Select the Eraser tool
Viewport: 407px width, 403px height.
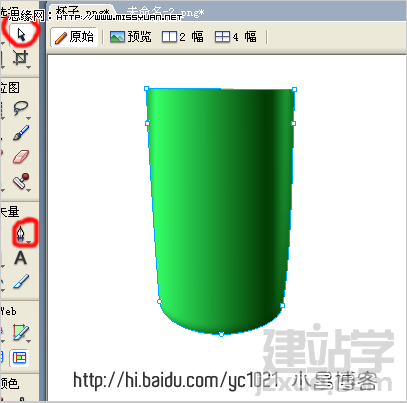click(21, 157)
